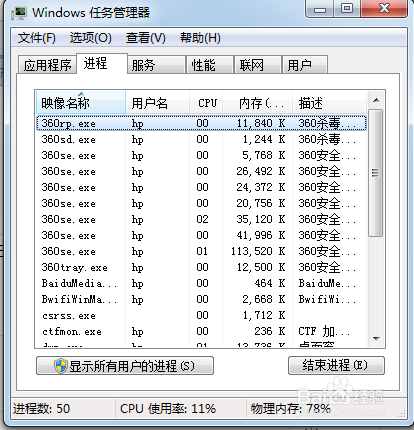Image resolution: width=414 pixels, height=430 pixels.
Task: Select 360se.exe using 113,520 K memory
Action: (201, 251)
